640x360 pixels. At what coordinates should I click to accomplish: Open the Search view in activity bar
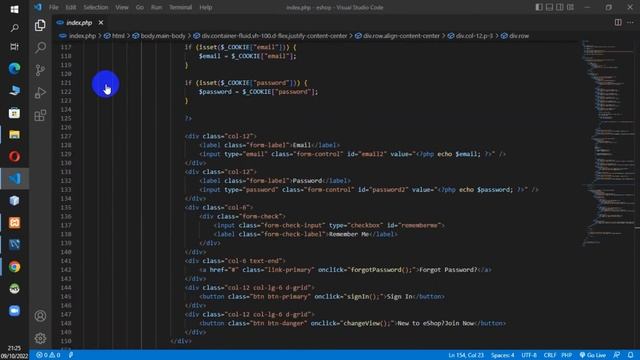(40, 47)
